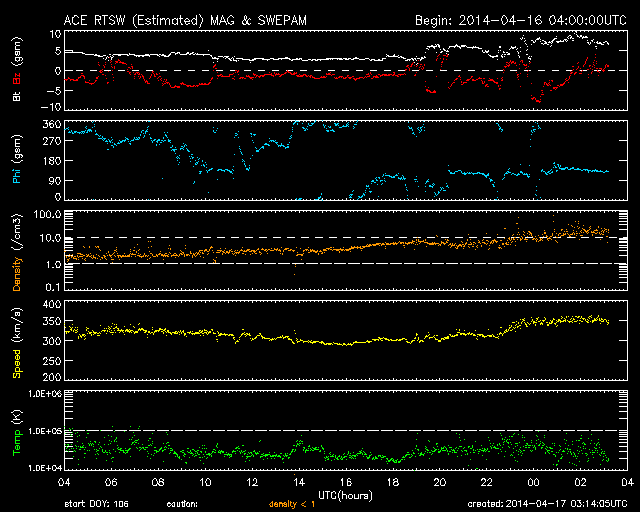
Task: Click the 400 label on Speed axis
Action: 52,305
